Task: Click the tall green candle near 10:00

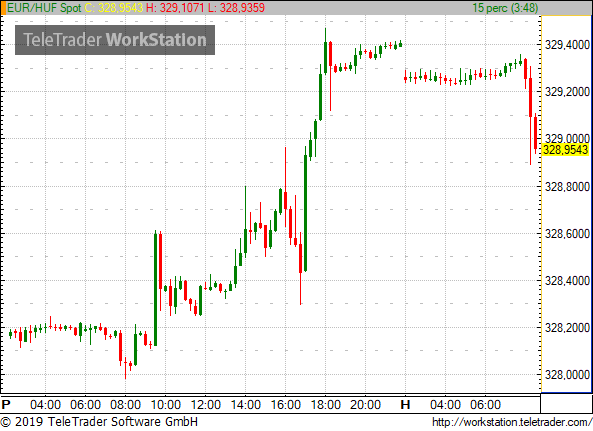Action: pyautogui.click(x=155, y=289)
